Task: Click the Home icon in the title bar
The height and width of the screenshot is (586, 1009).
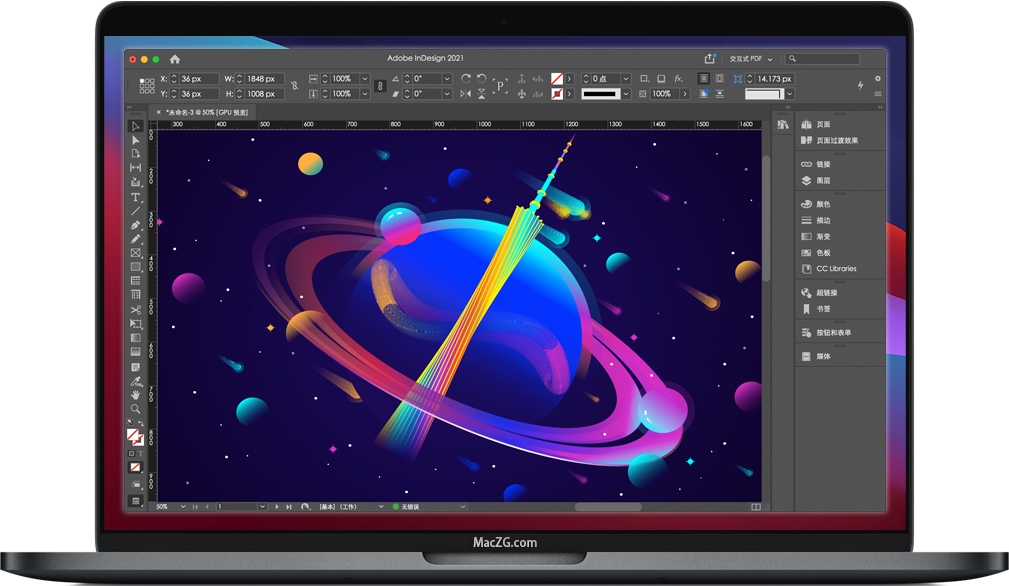Action: [x=175, y=59]
